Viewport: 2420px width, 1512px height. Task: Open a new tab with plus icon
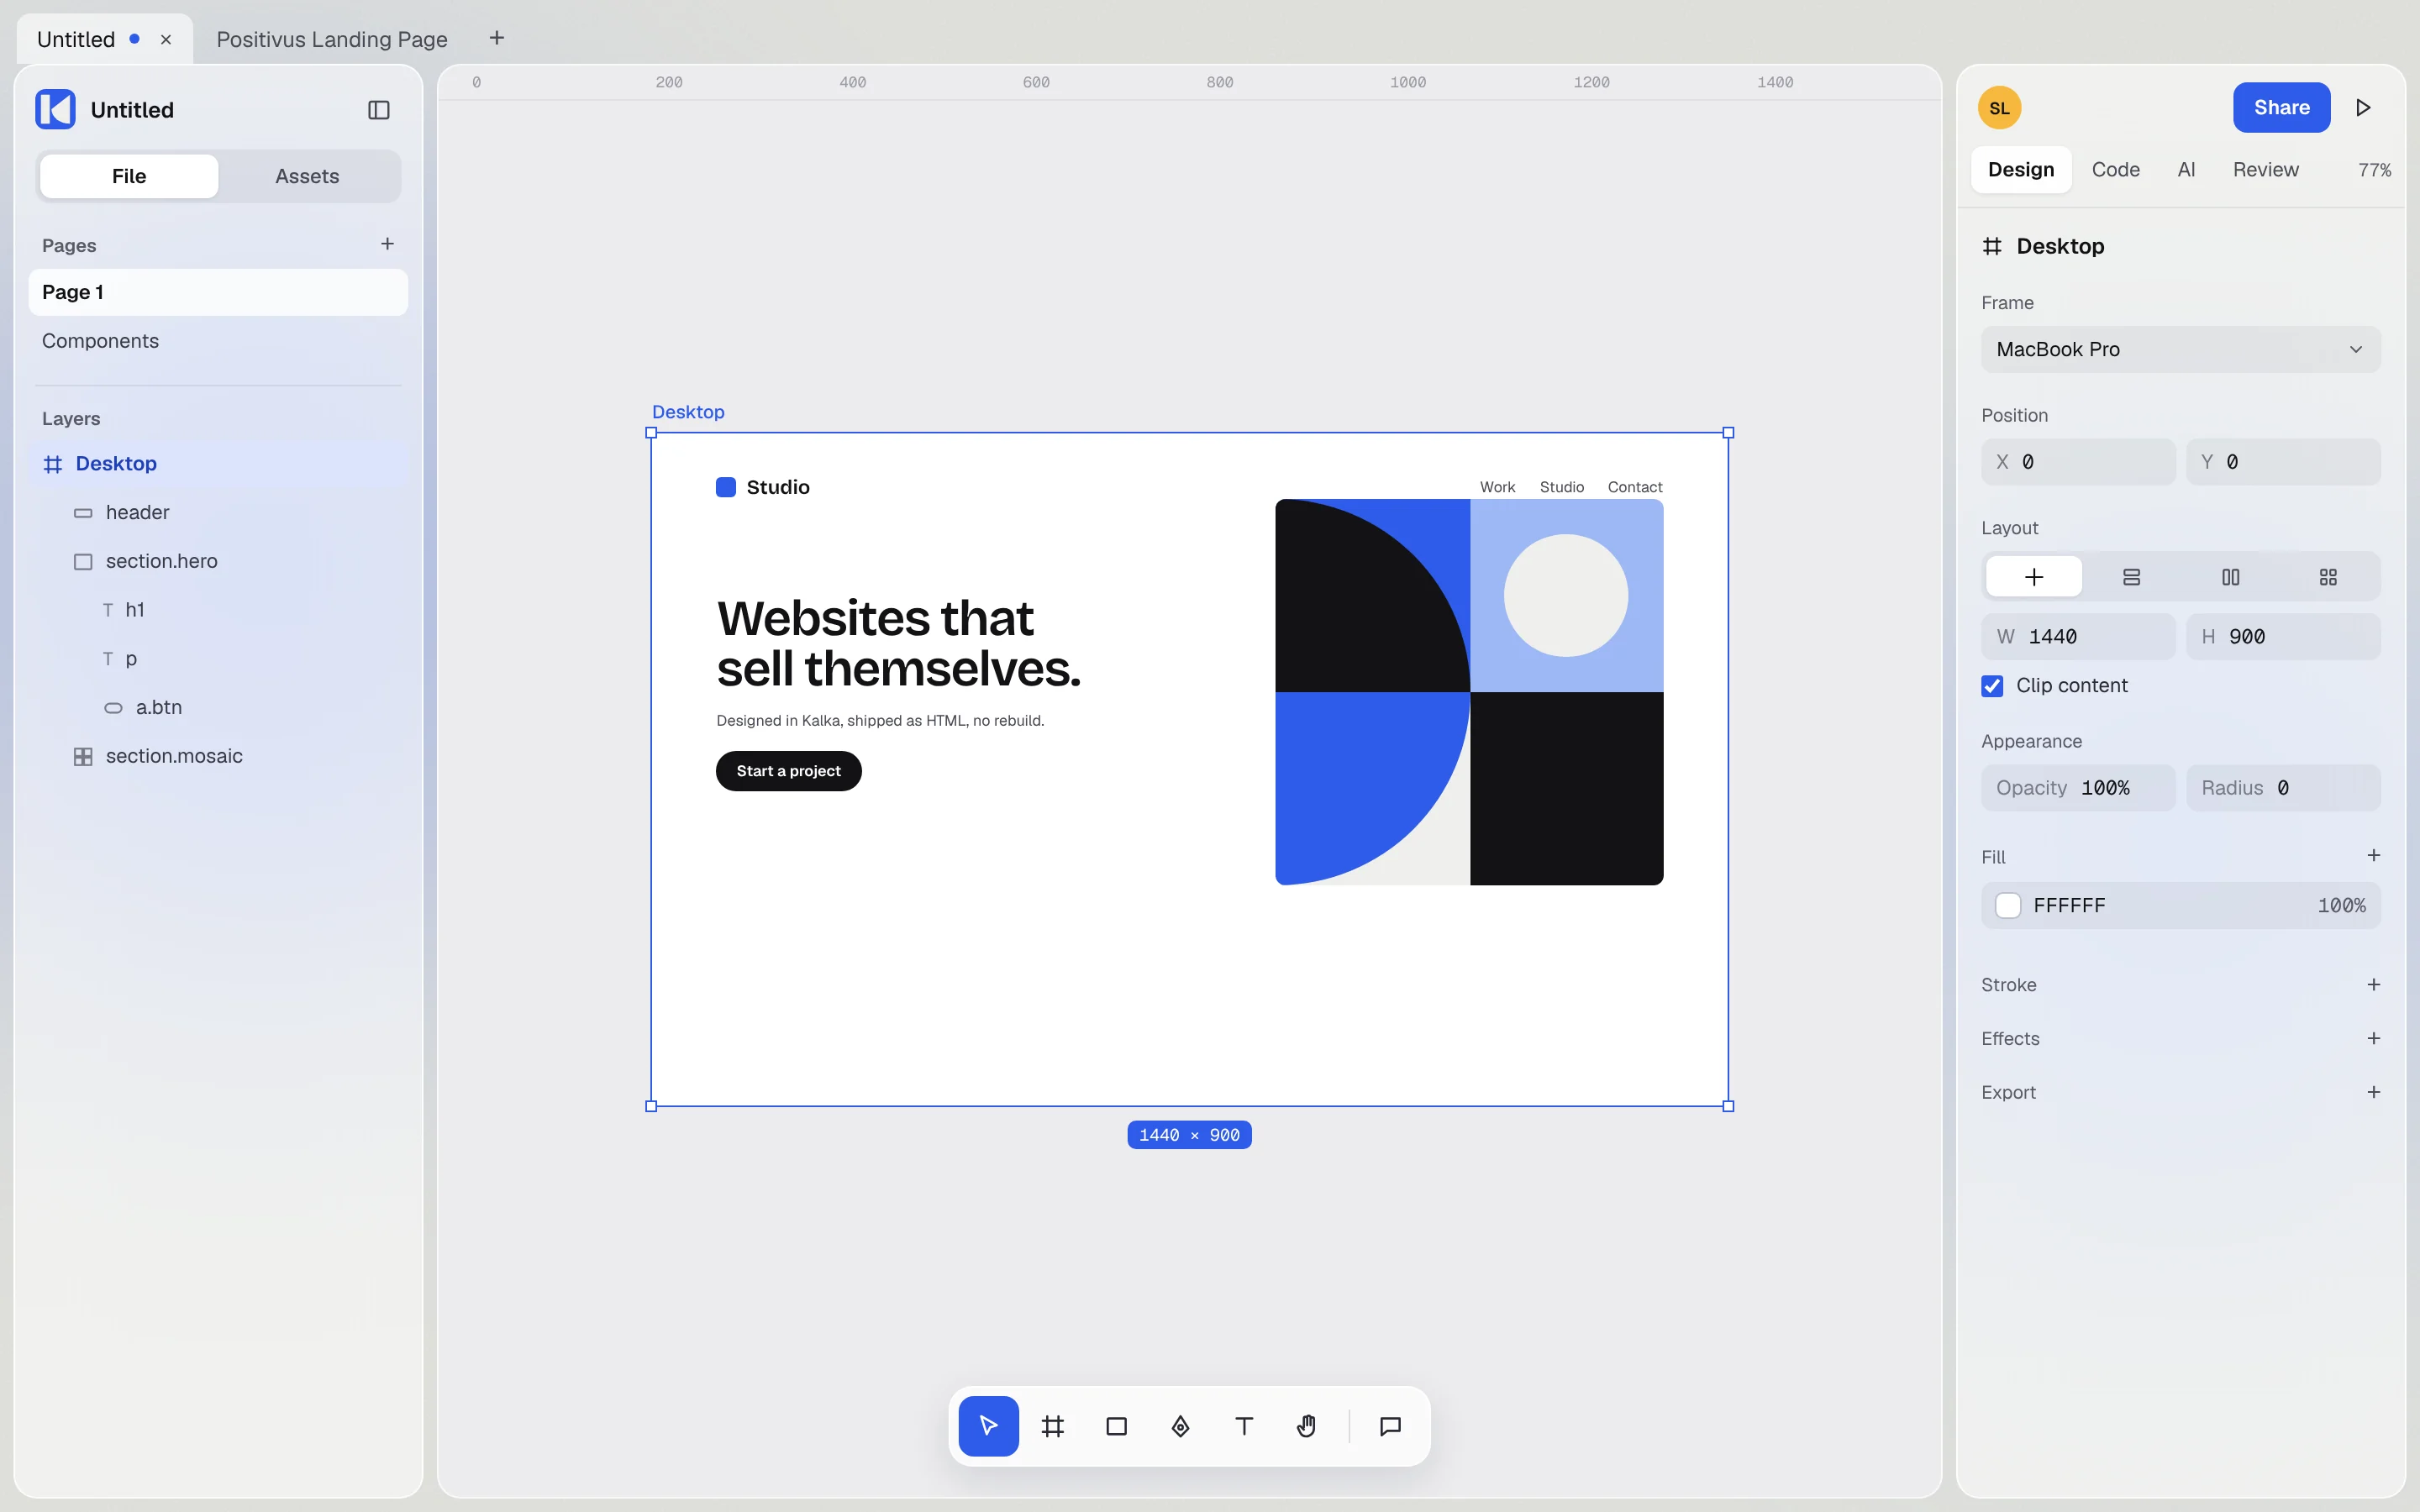click(497, 38)
